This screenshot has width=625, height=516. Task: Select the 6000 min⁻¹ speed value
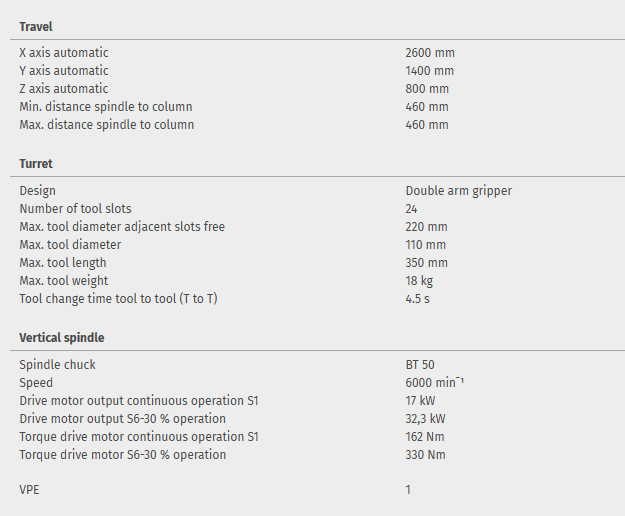click(x=435, y=383)
